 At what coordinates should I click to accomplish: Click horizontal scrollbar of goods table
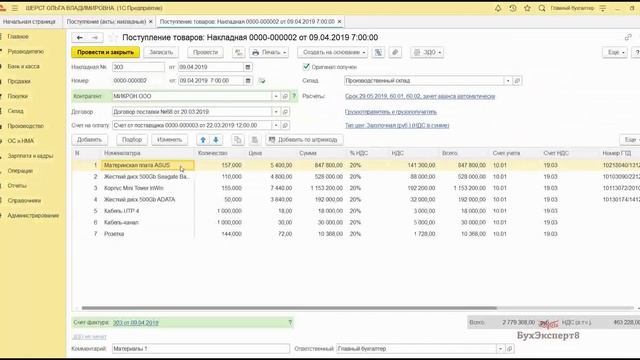[289, 308]
